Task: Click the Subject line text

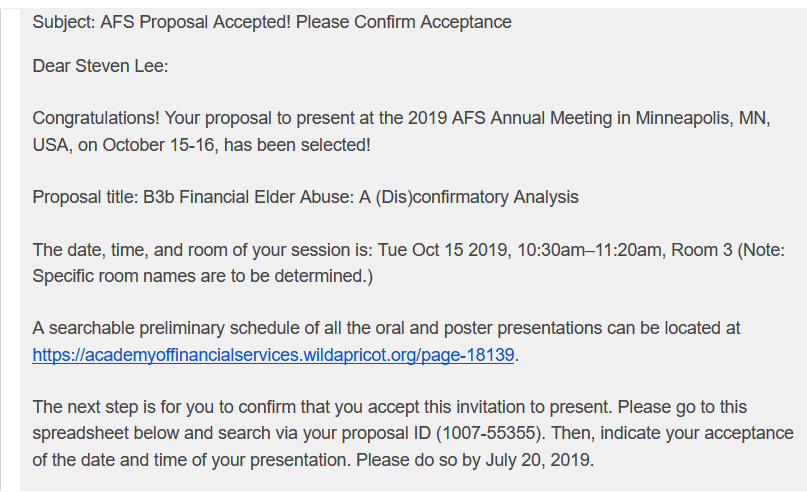Action: (272, 22)
